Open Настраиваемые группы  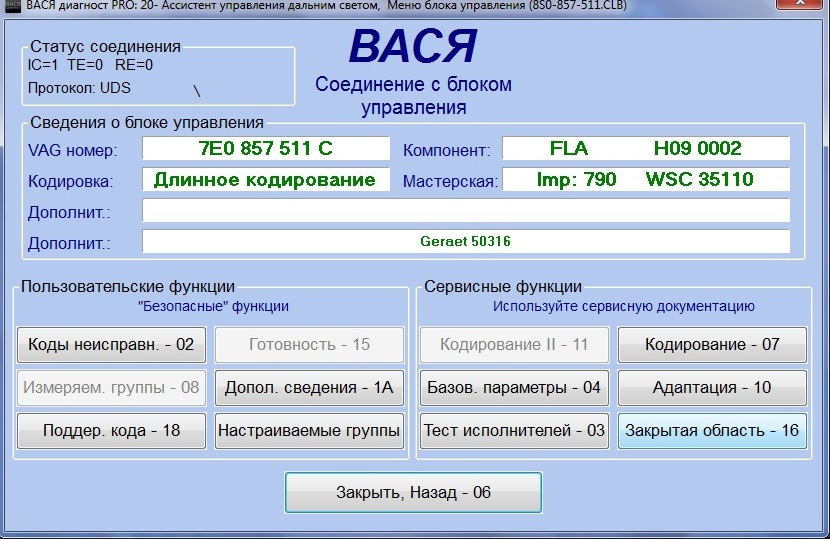309,430
